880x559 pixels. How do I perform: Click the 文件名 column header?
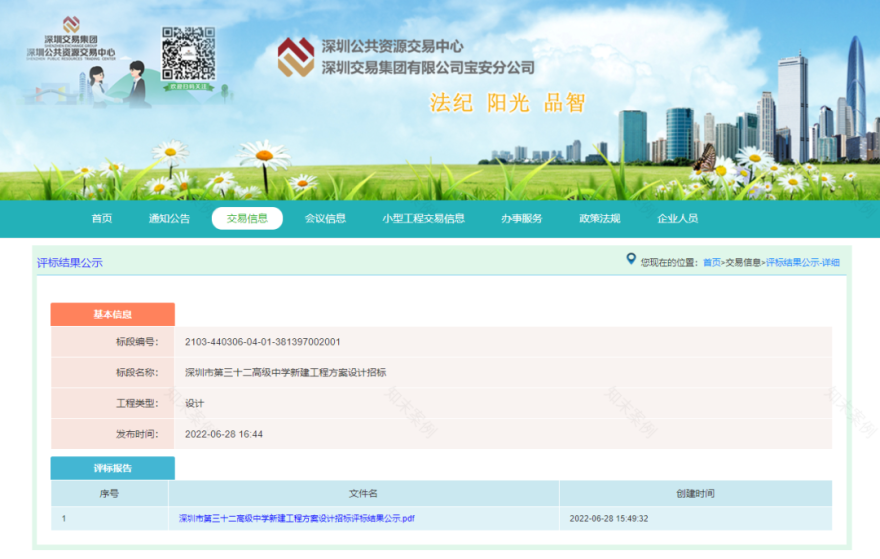coord(363,493)
